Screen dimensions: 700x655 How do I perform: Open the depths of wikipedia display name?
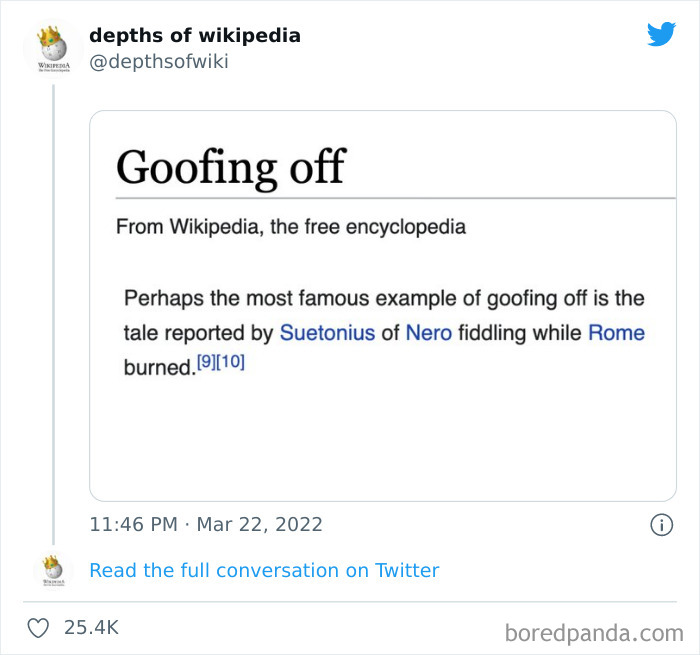(x=194, y=36)
